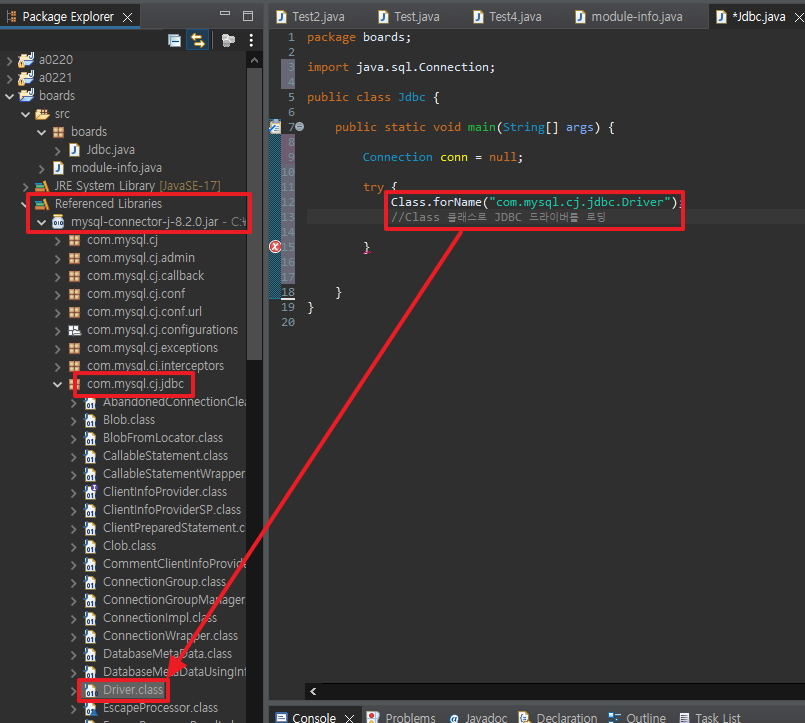Click the ClientInfoProvider.class interface icon
The width and height of the screenshot is (805, 723).
coord(91,492)
